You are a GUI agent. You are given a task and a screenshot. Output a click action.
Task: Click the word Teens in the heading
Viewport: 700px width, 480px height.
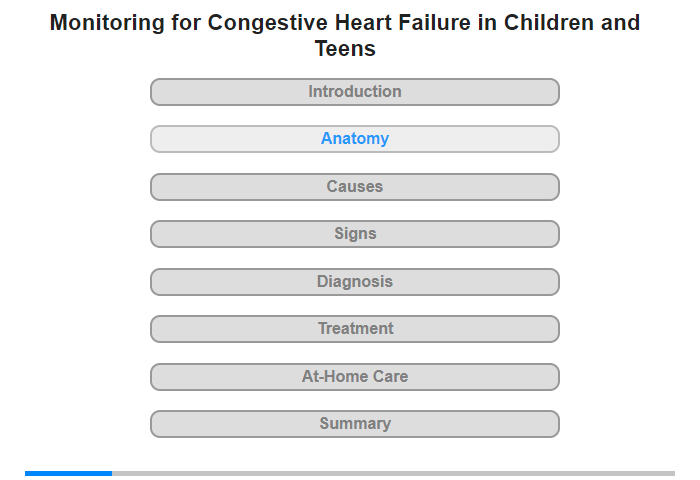pos(345,48)
